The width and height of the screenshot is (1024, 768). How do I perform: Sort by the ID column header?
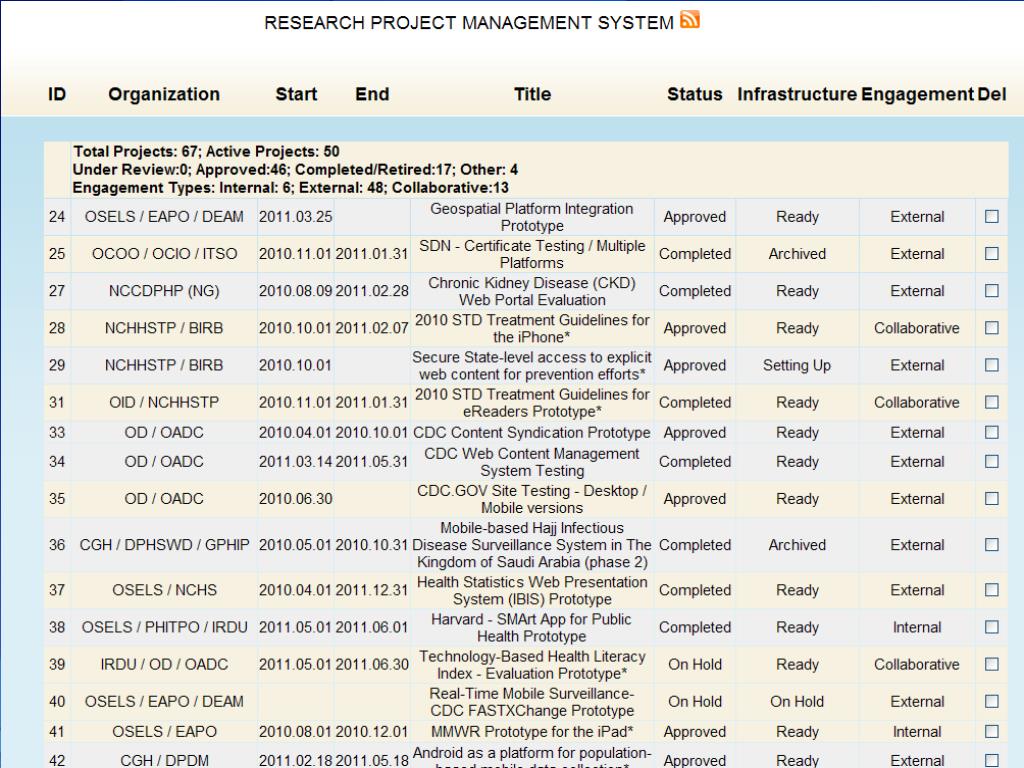57,94
